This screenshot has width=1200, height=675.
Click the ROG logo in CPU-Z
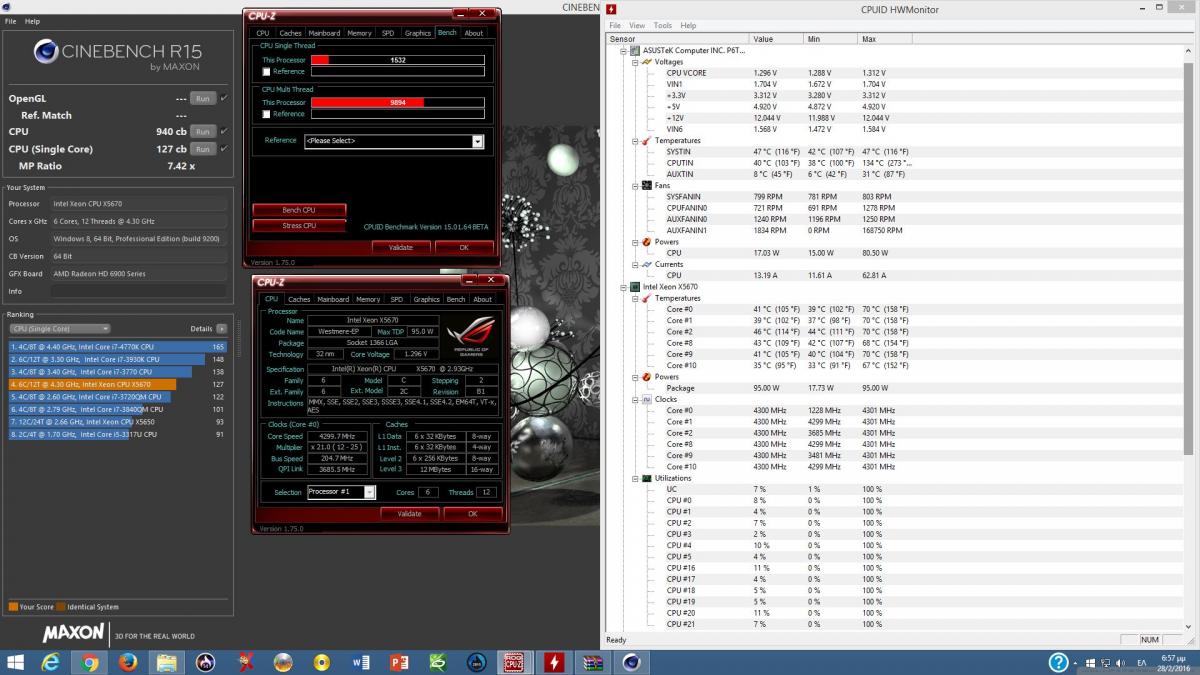click(x=470, y=334)
